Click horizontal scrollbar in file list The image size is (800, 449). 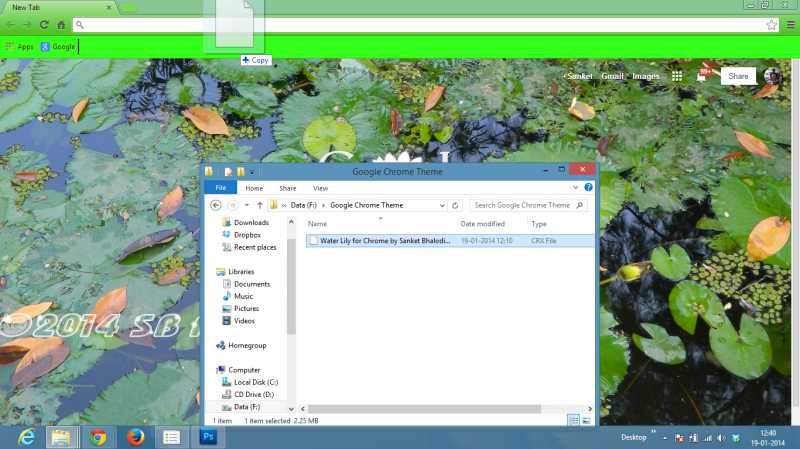[424, 409]
